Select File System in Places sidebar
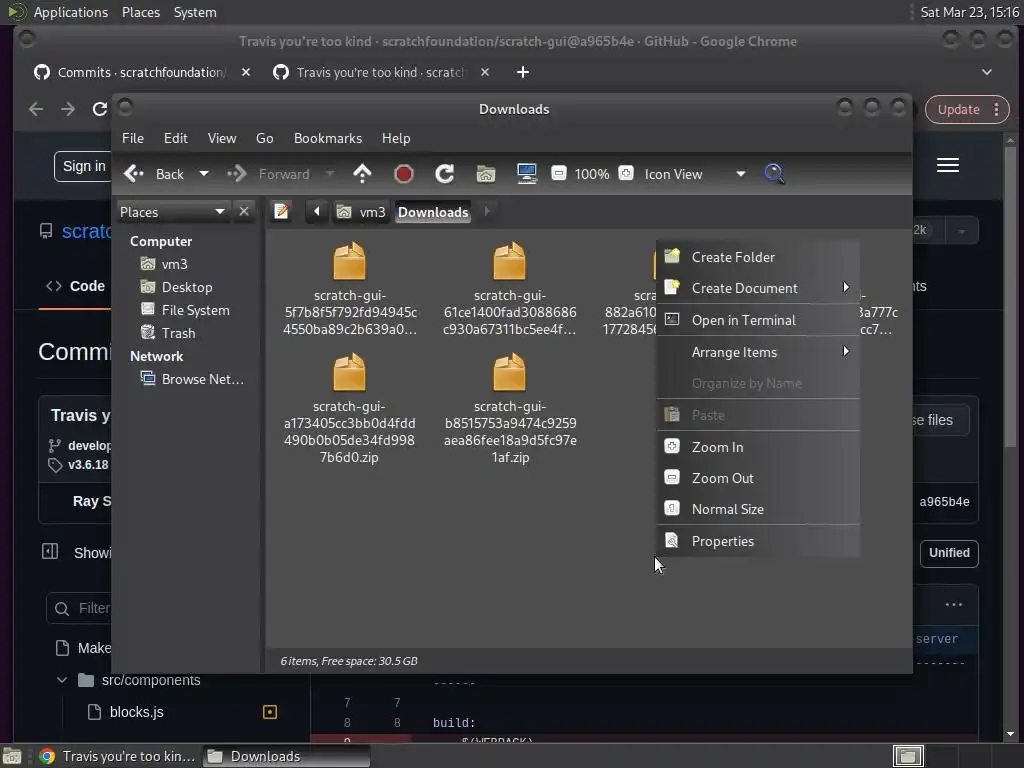Image resolution: width=1024 pixels, height=768 pixels. [x=185, y=310]
